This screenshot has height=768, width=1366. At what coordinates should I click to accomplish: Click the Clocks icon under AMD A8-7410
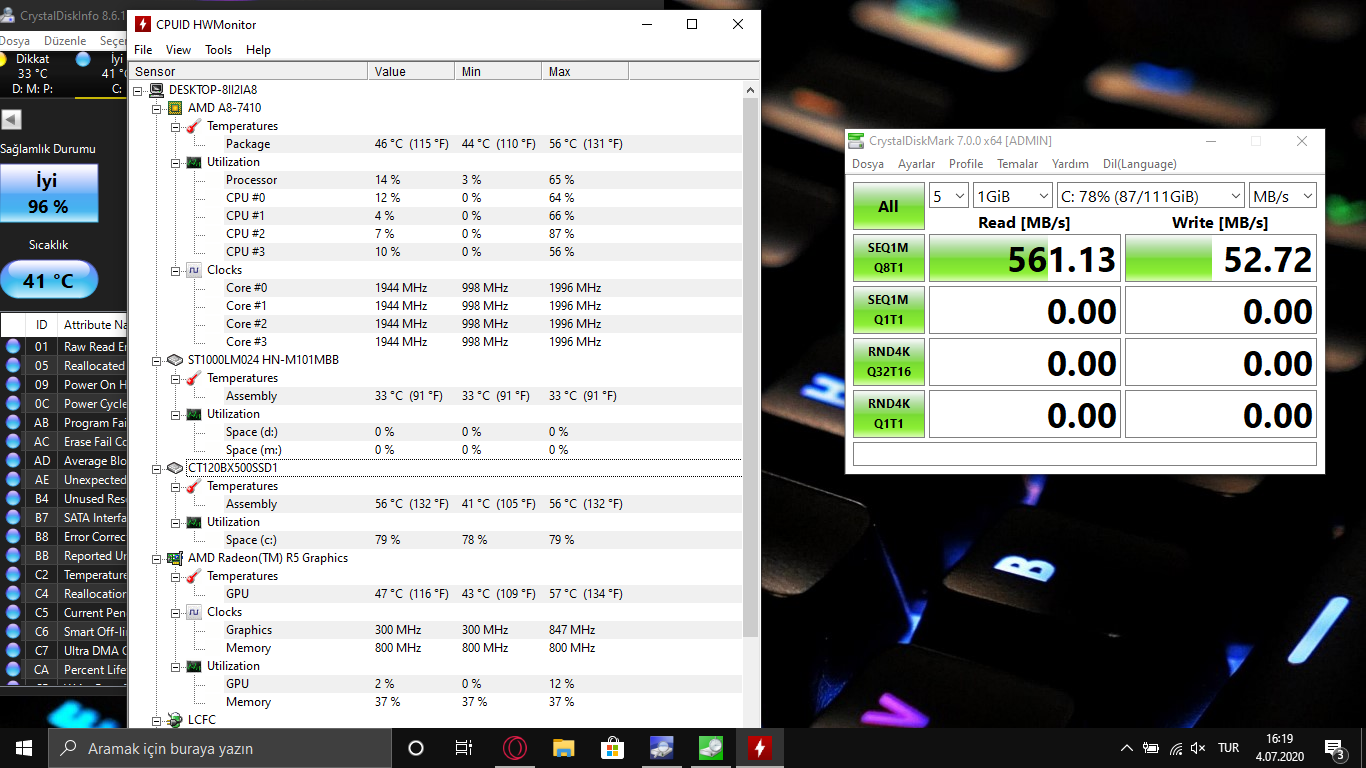(193, 270)
